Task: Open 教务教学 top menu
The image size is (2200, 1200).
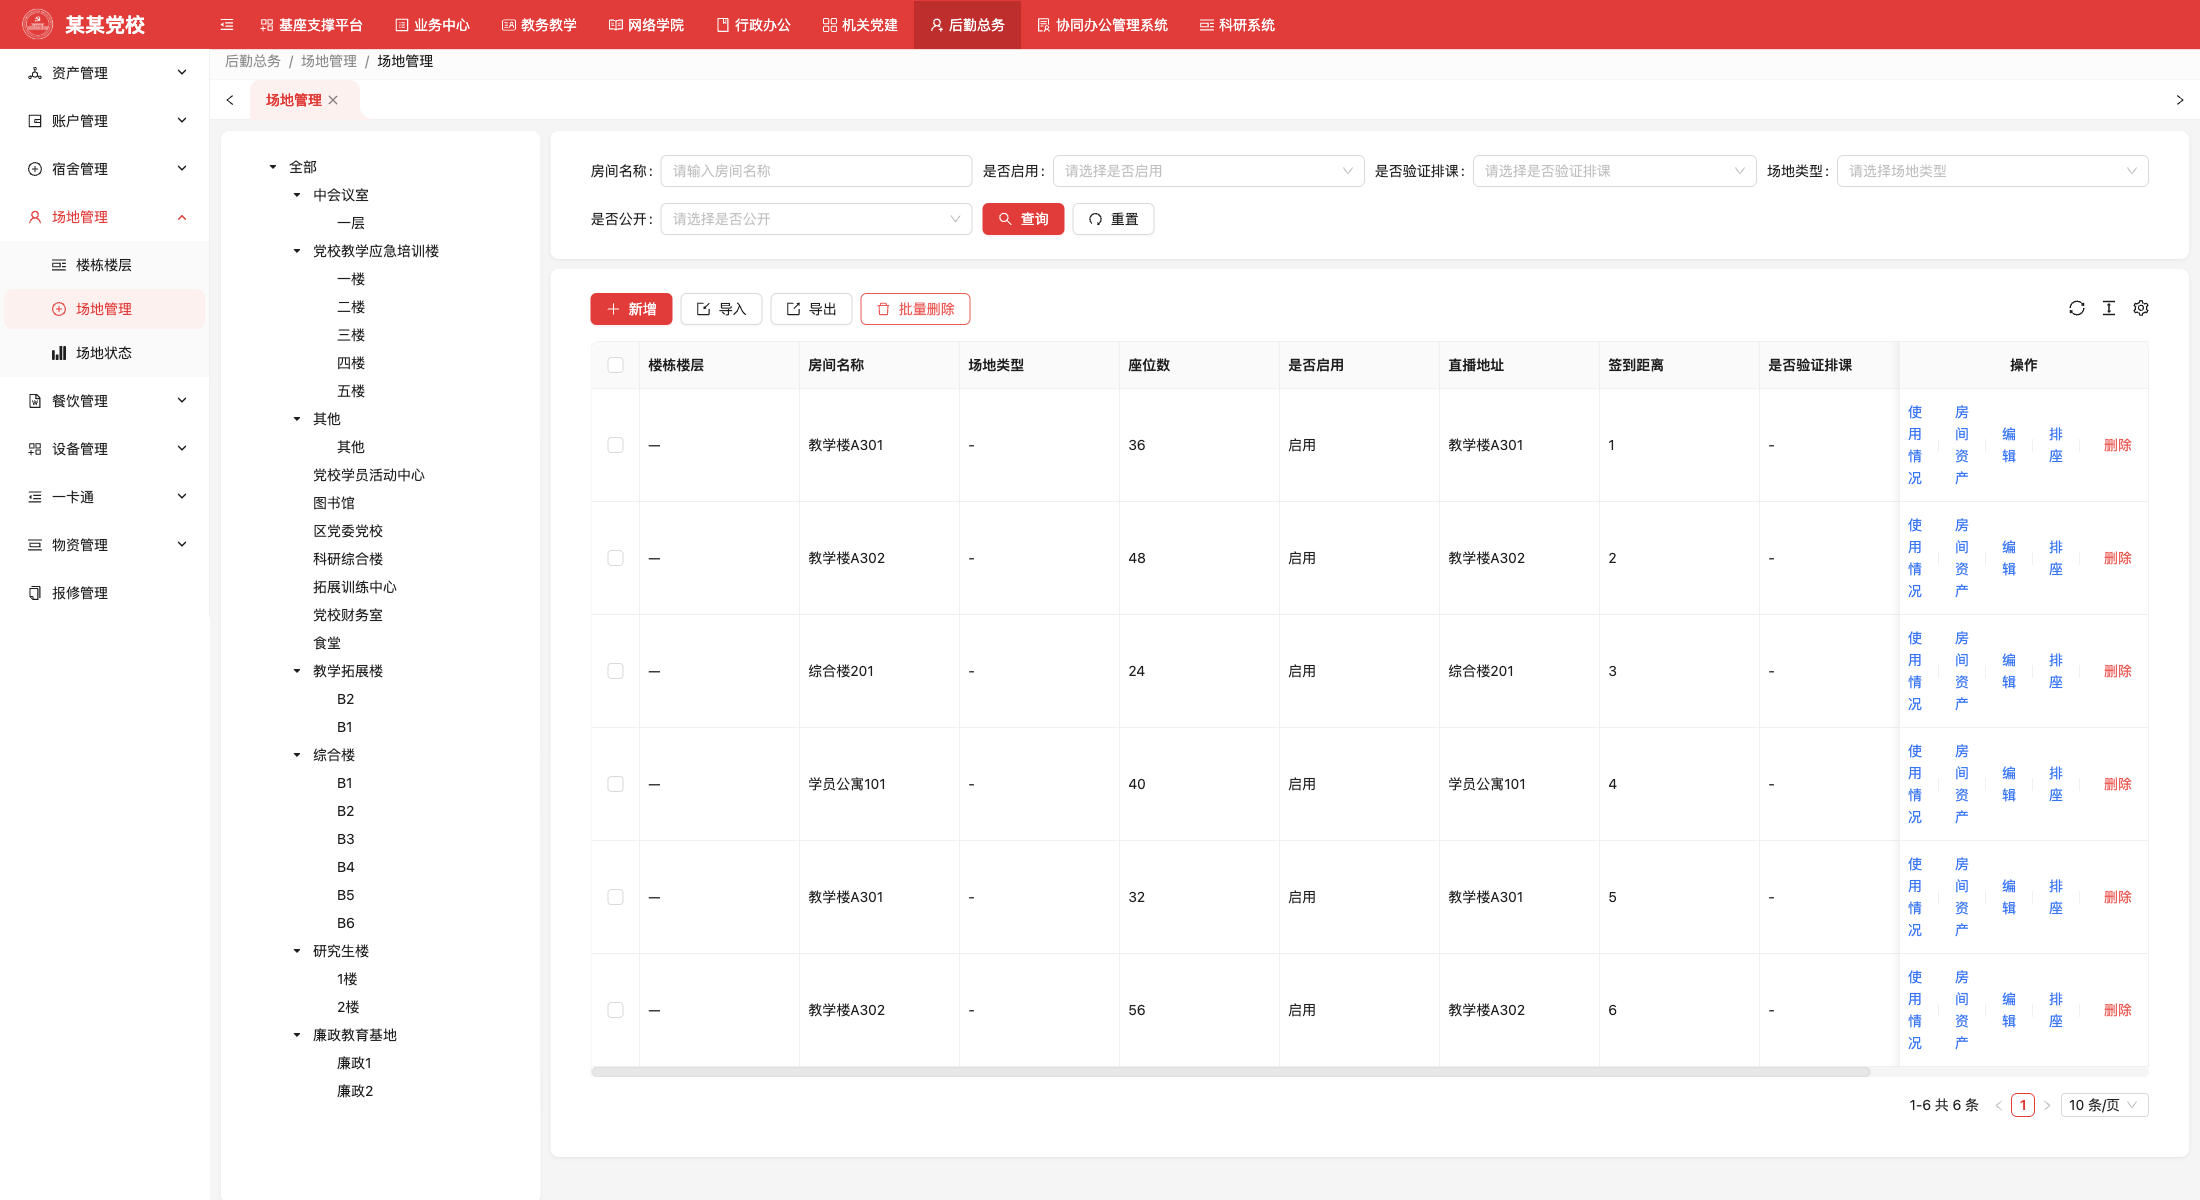Action: pos(539,25)
